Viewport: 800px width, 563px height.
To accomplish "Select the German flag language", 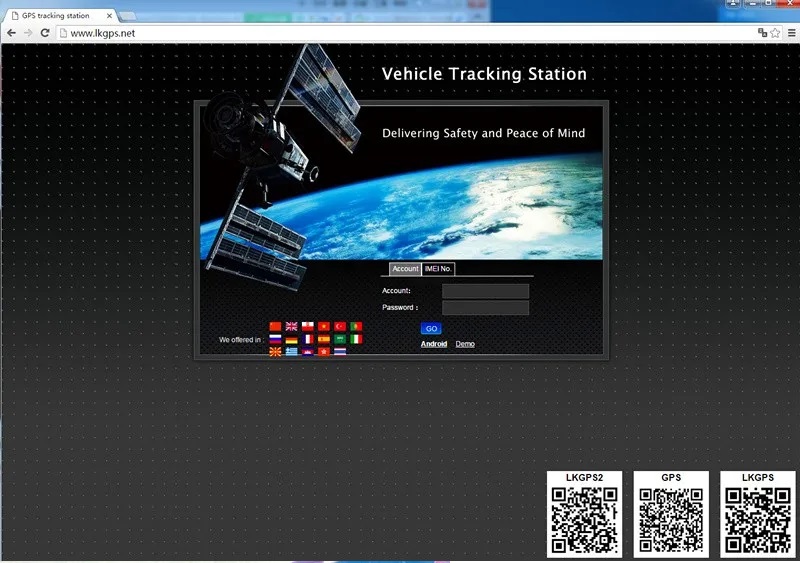I will point(292,339).
